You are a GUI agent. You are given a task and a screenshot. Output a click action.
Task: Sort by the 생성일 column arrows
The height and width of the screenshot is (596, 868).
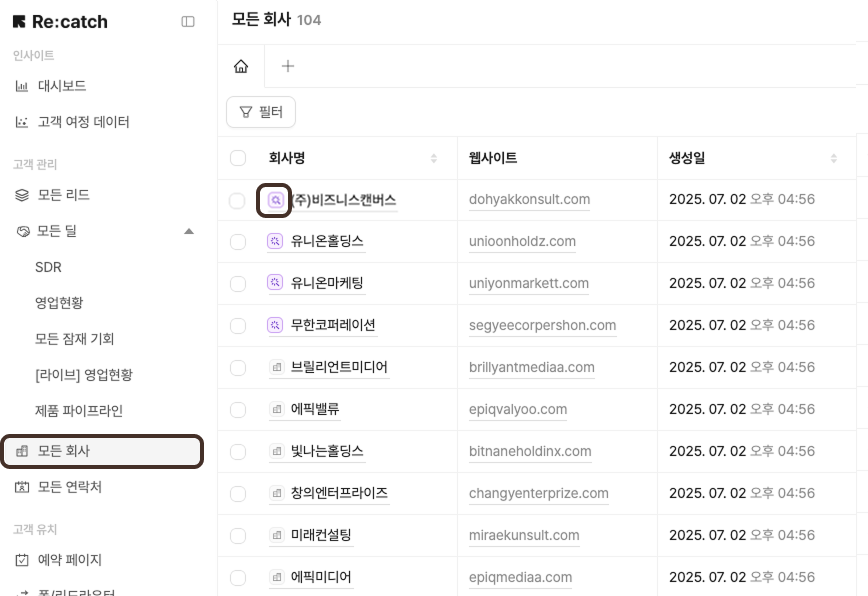834,159
